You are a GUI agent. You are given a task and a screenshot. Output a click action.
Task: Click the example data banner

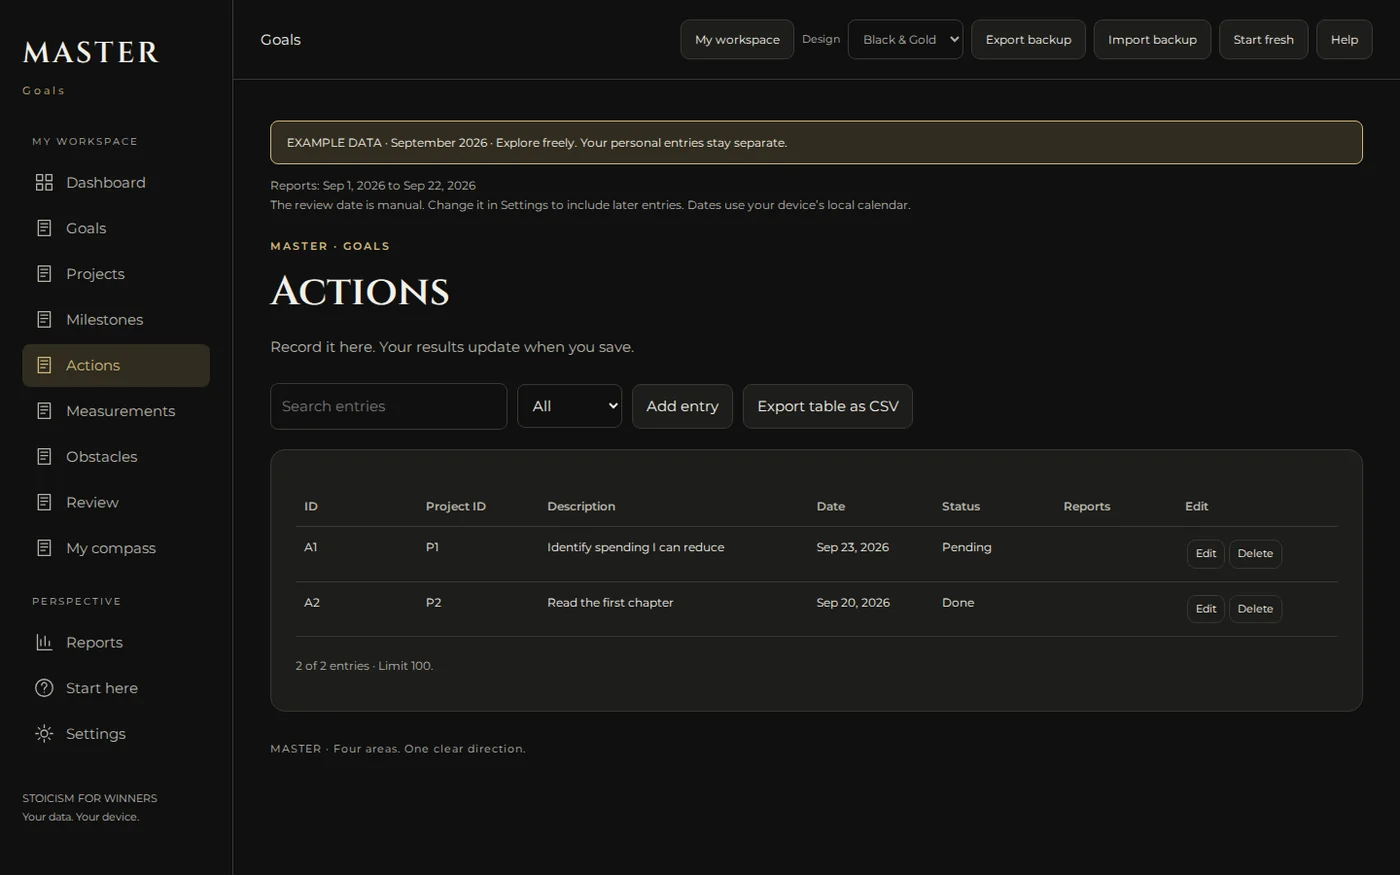(816, 143)
